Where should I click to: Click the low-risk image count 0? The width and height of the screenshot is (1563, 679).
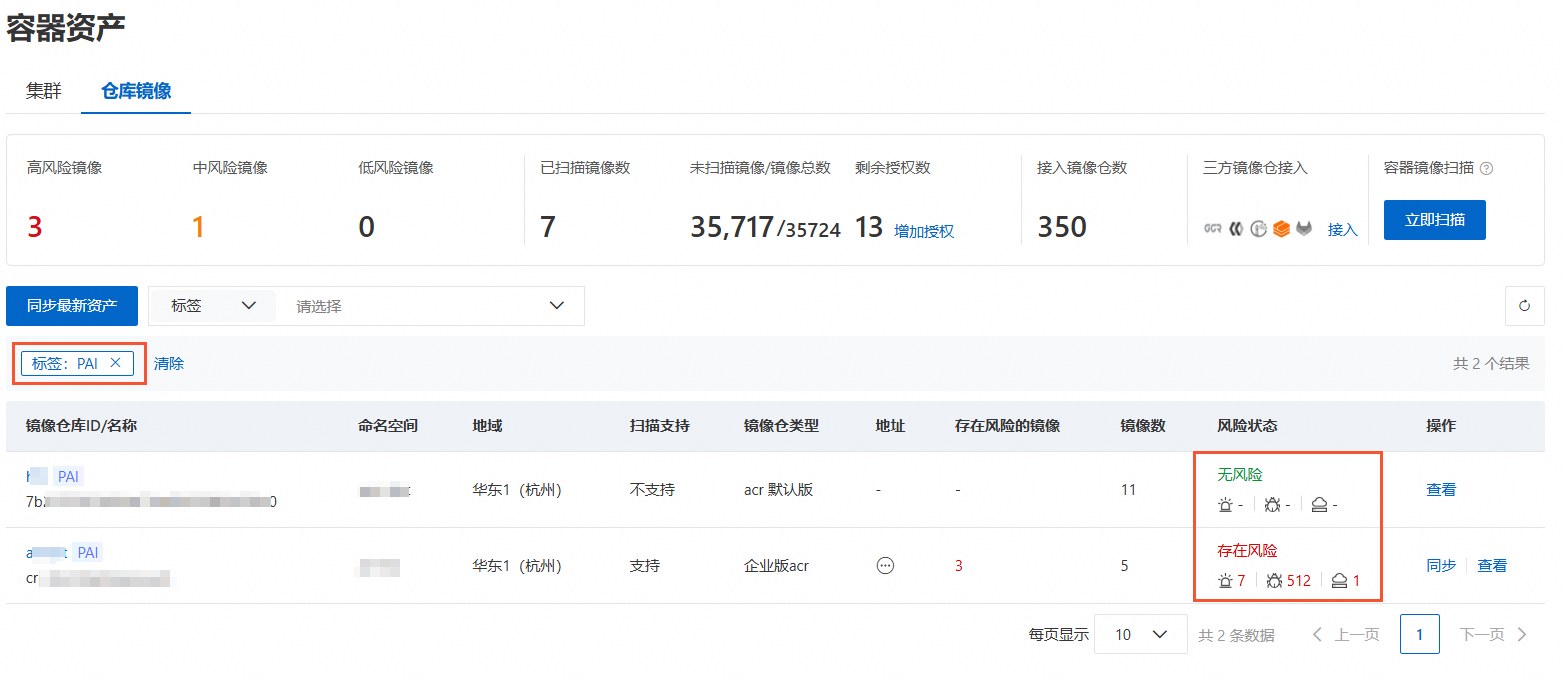[367, 228]
